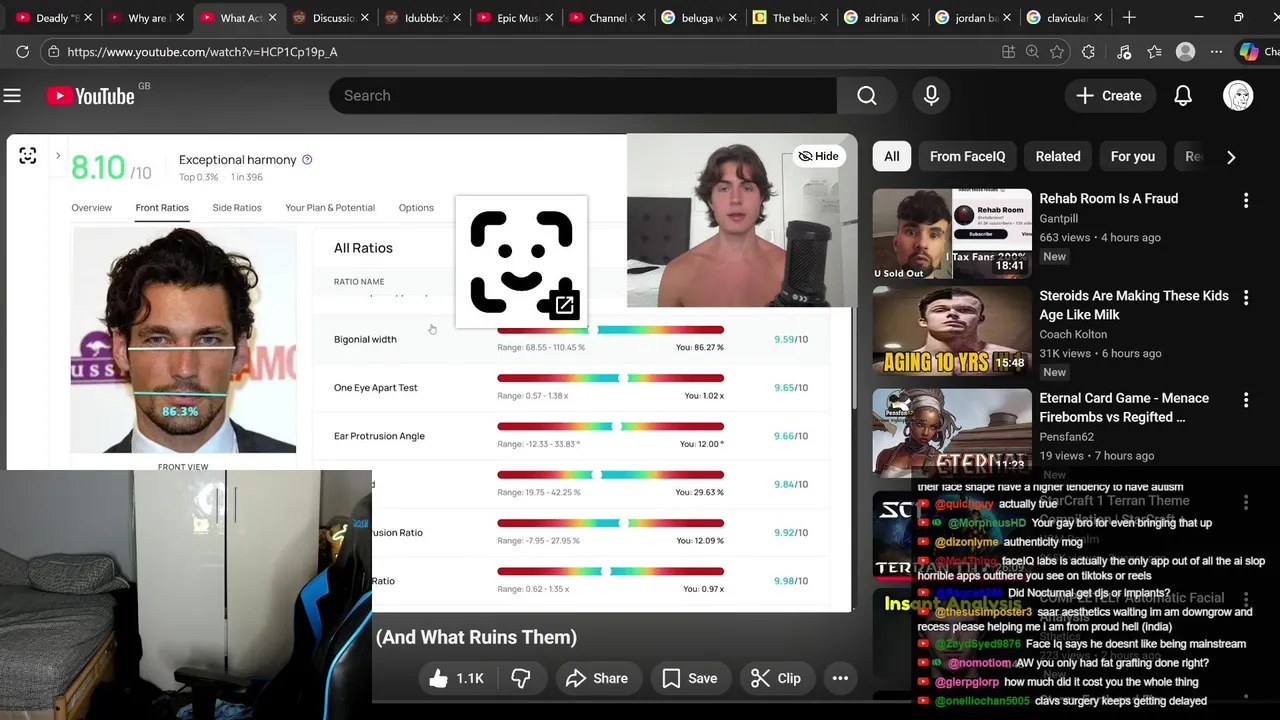The image size is (1280, 720).
Task: Close the 'Discussion' browser tab
Action: 364,18
